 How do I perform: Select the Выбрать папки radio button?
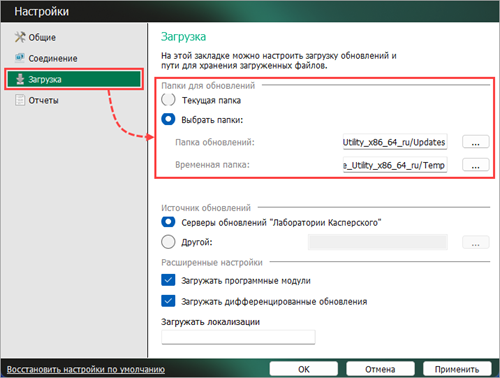coord(168,119)
